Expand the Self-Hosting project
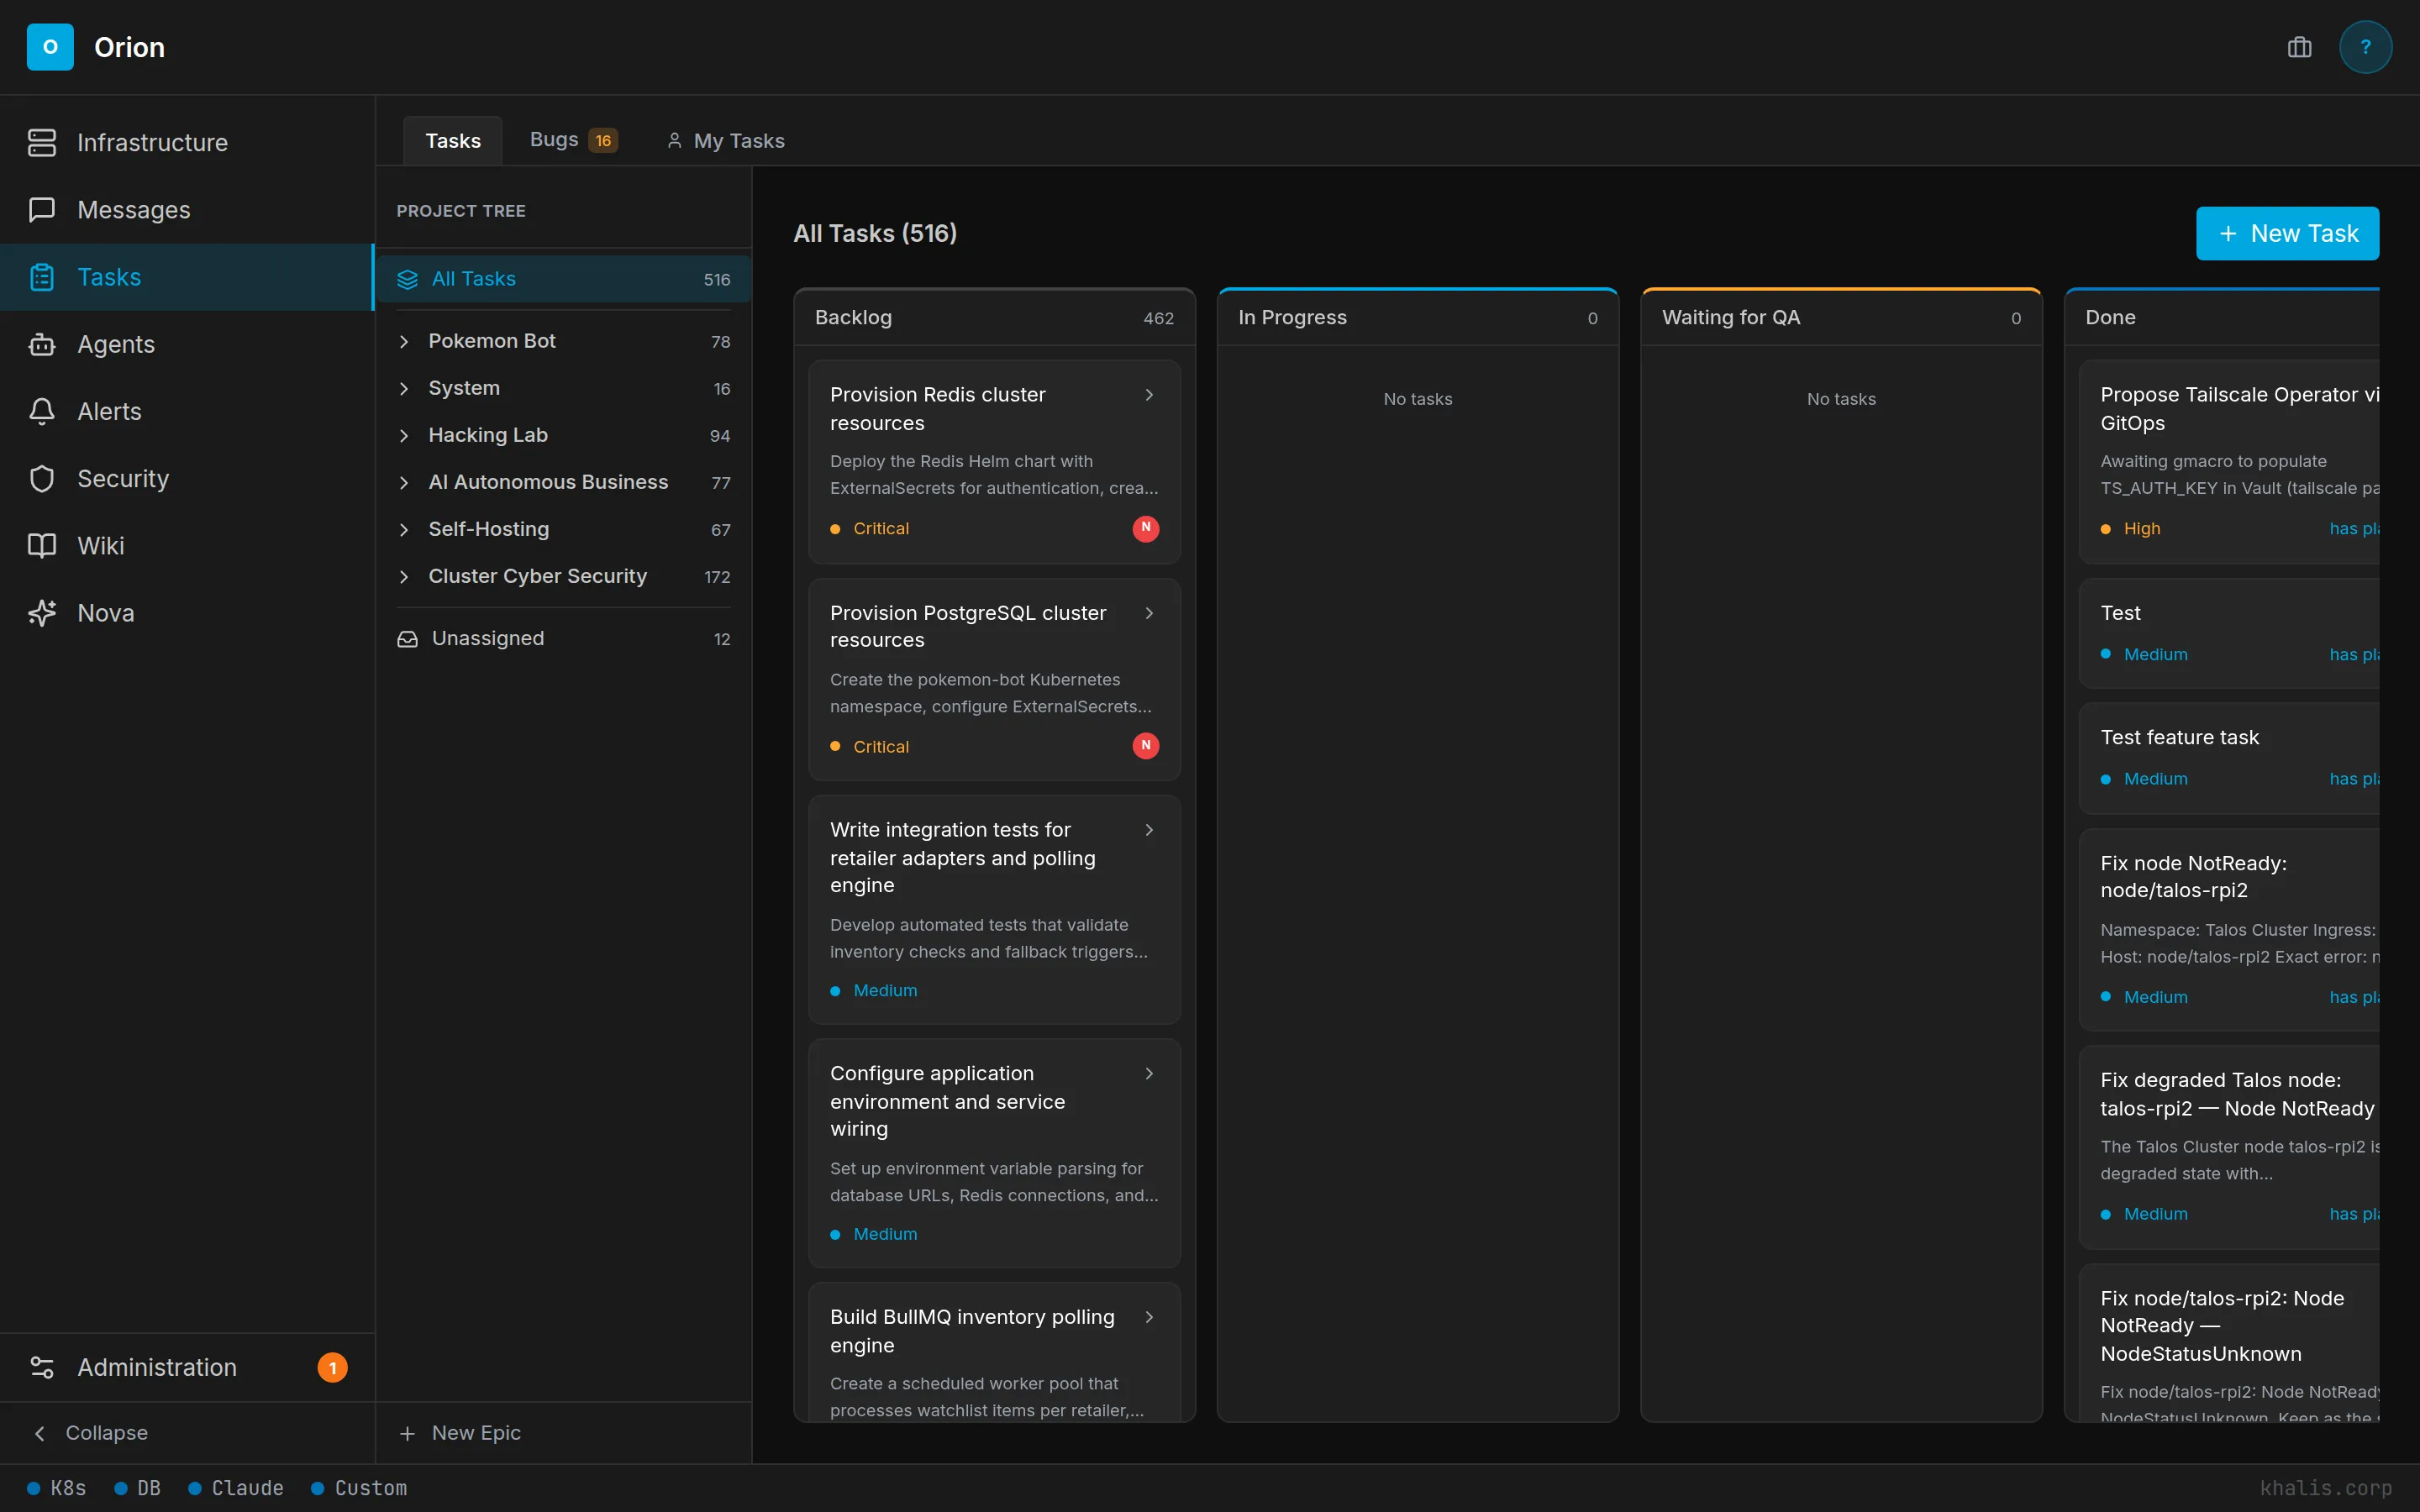Viewport: 2420px width, 1512px height. (404, 529)
